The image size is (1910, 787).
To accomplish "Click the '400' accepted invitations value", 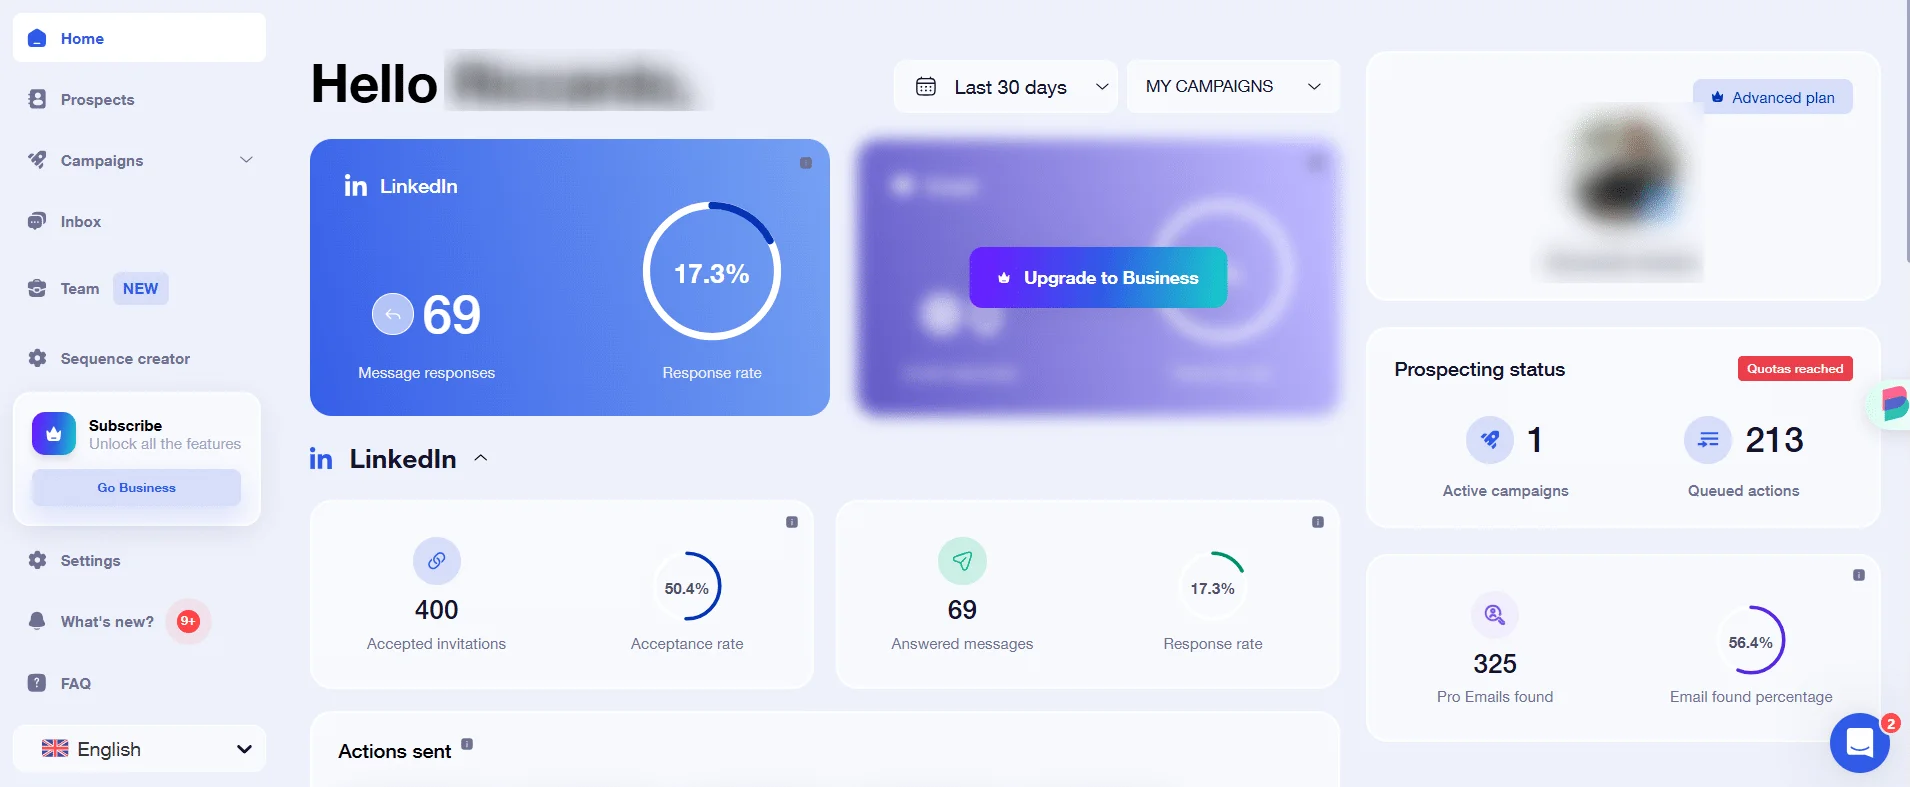I will 437,609.
